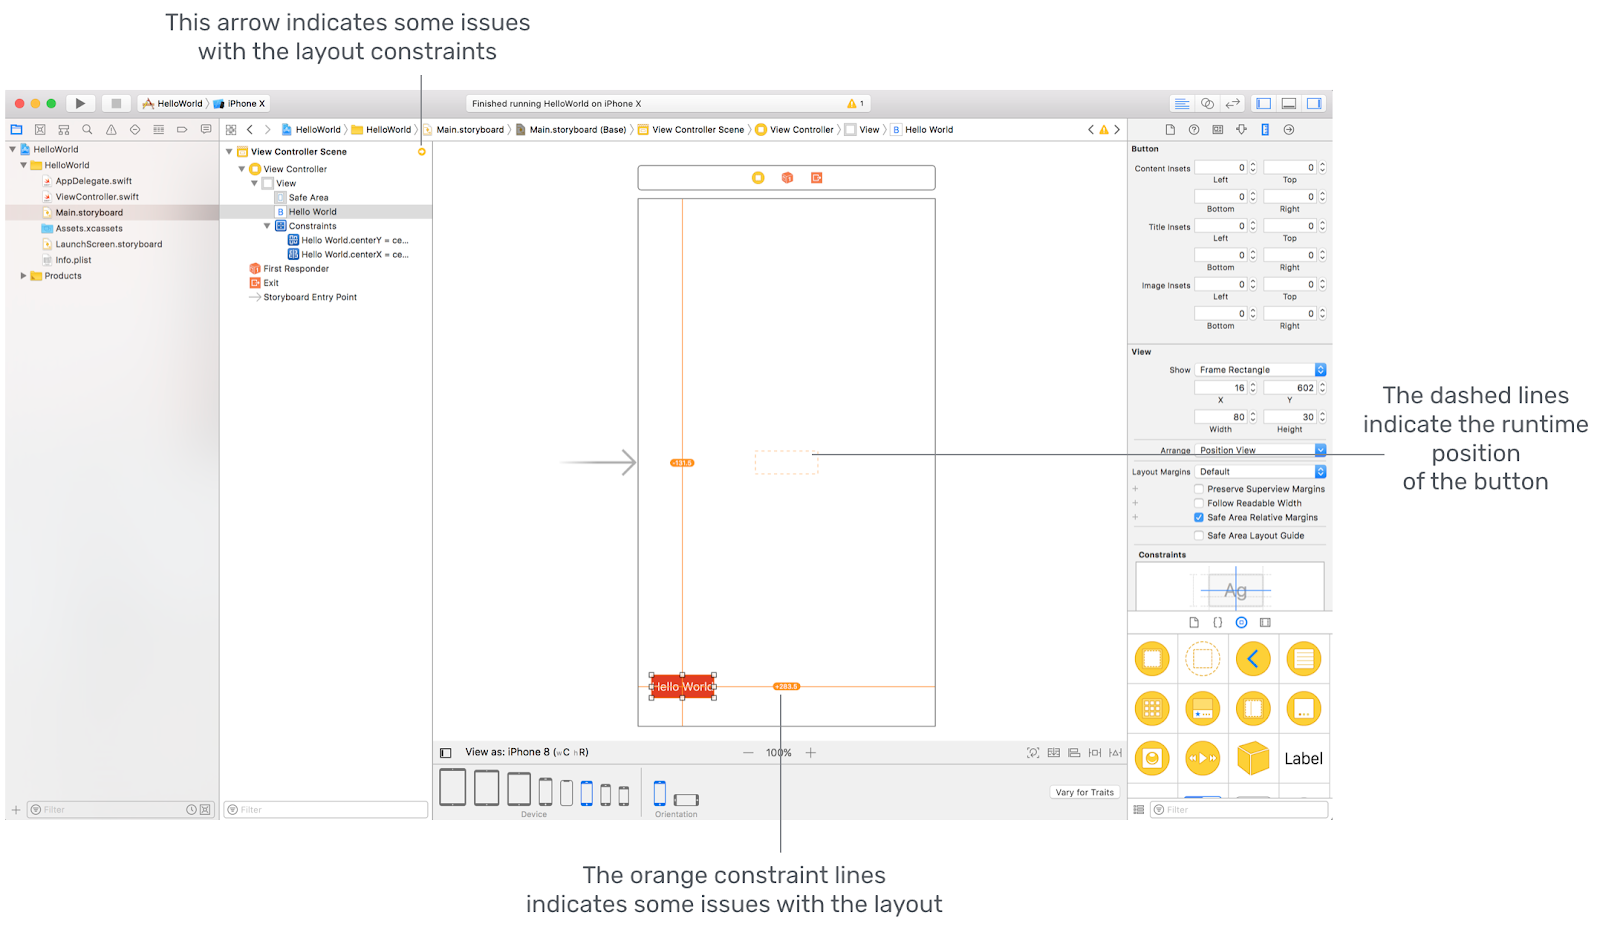
Task: Select Assets.xcassets in navigator
Action: [88, 228]
